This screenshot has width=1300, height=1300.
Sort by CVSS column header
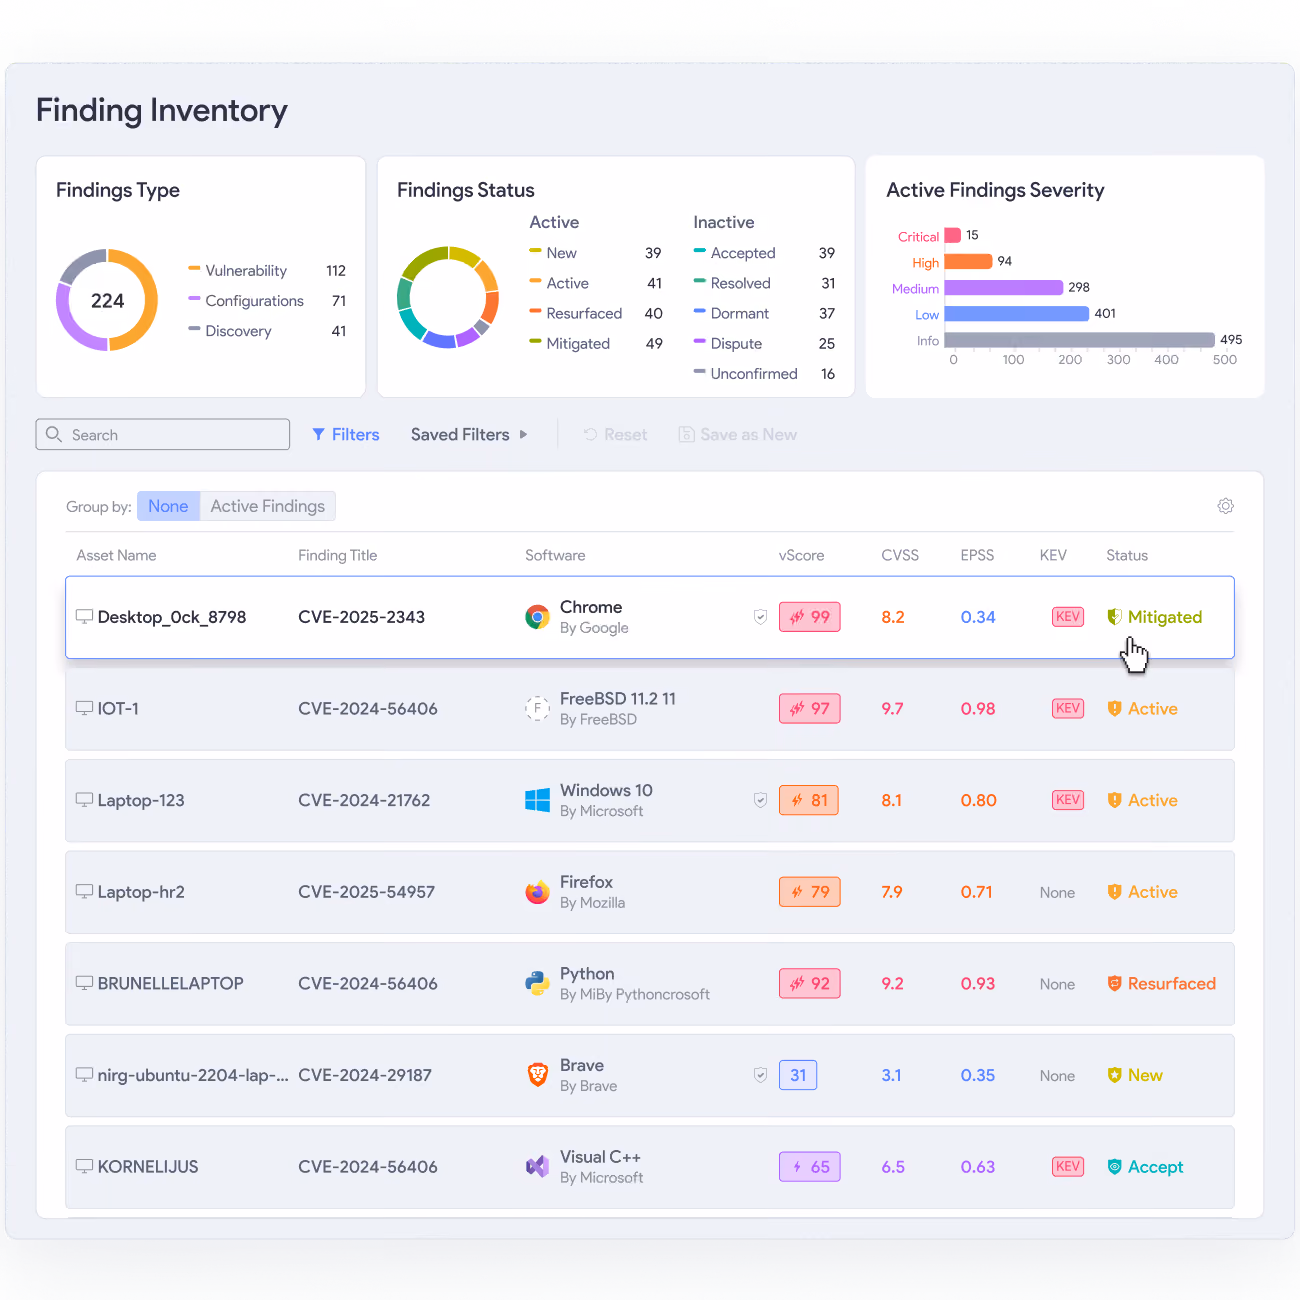tap(900, 555)
